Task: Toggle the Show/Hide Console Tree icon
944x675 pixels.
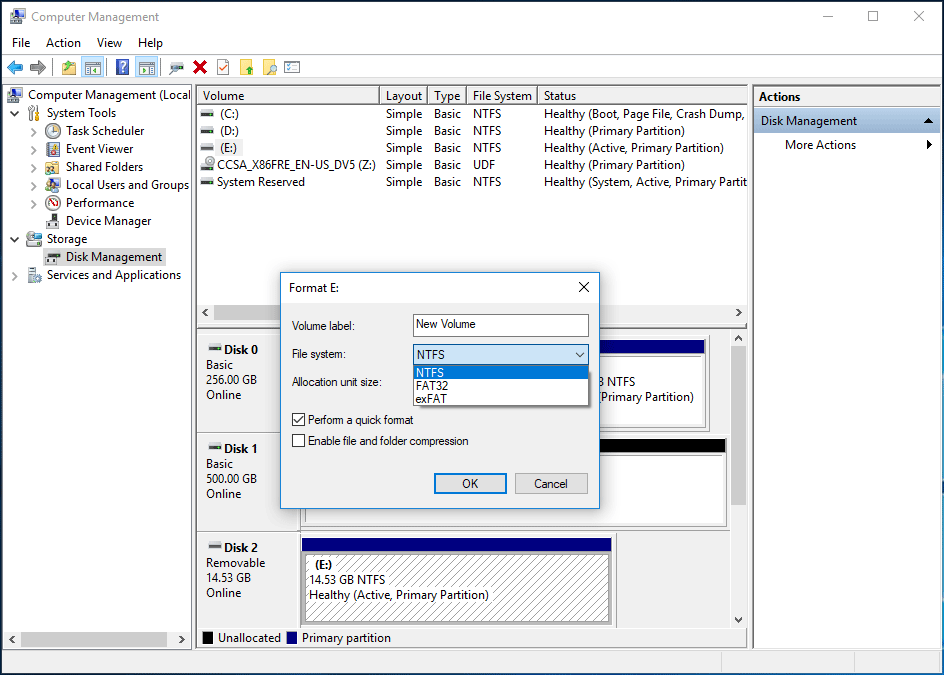Action: click(x=92, y=67)
